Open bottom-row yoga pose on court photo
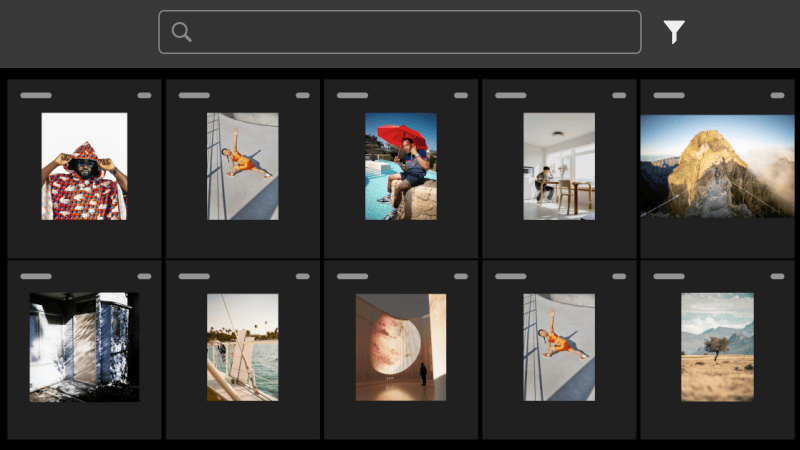Image resolution: width=800 pixels, height=450 pixels. (x=559, y=347)
